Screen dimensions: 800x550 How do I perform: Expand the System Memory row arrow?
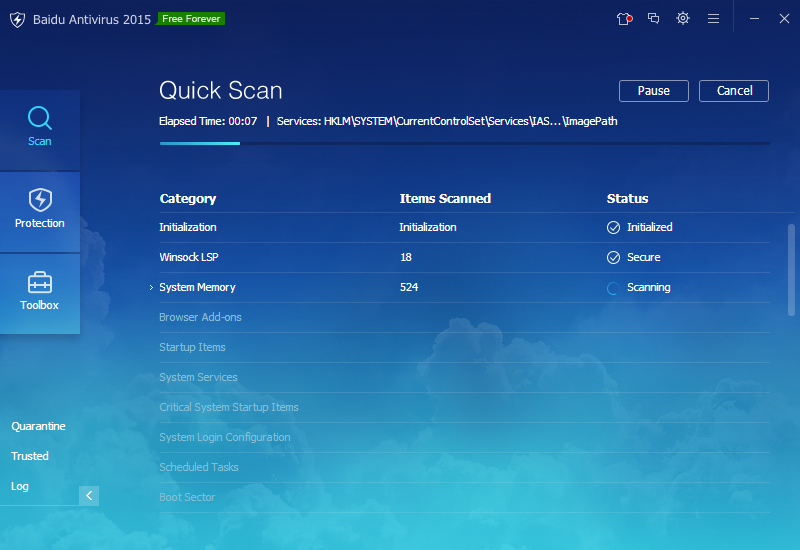[x=151, y=288]
